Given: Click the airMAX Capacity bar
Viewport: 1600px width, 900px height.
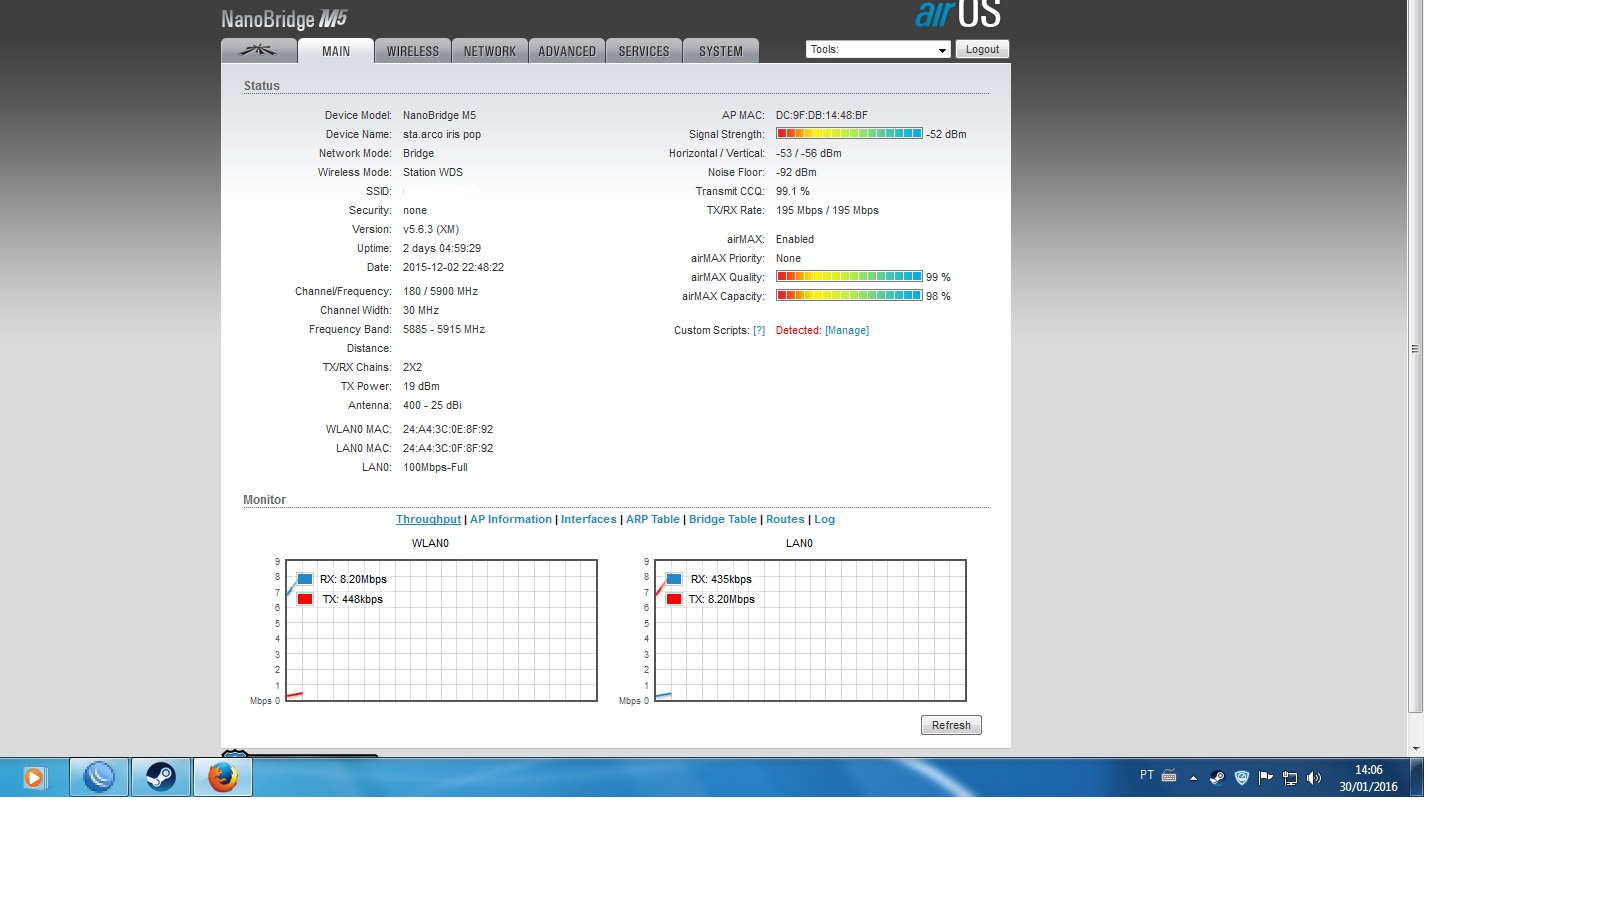Looking at the screenshot, I should coord(849,296).
